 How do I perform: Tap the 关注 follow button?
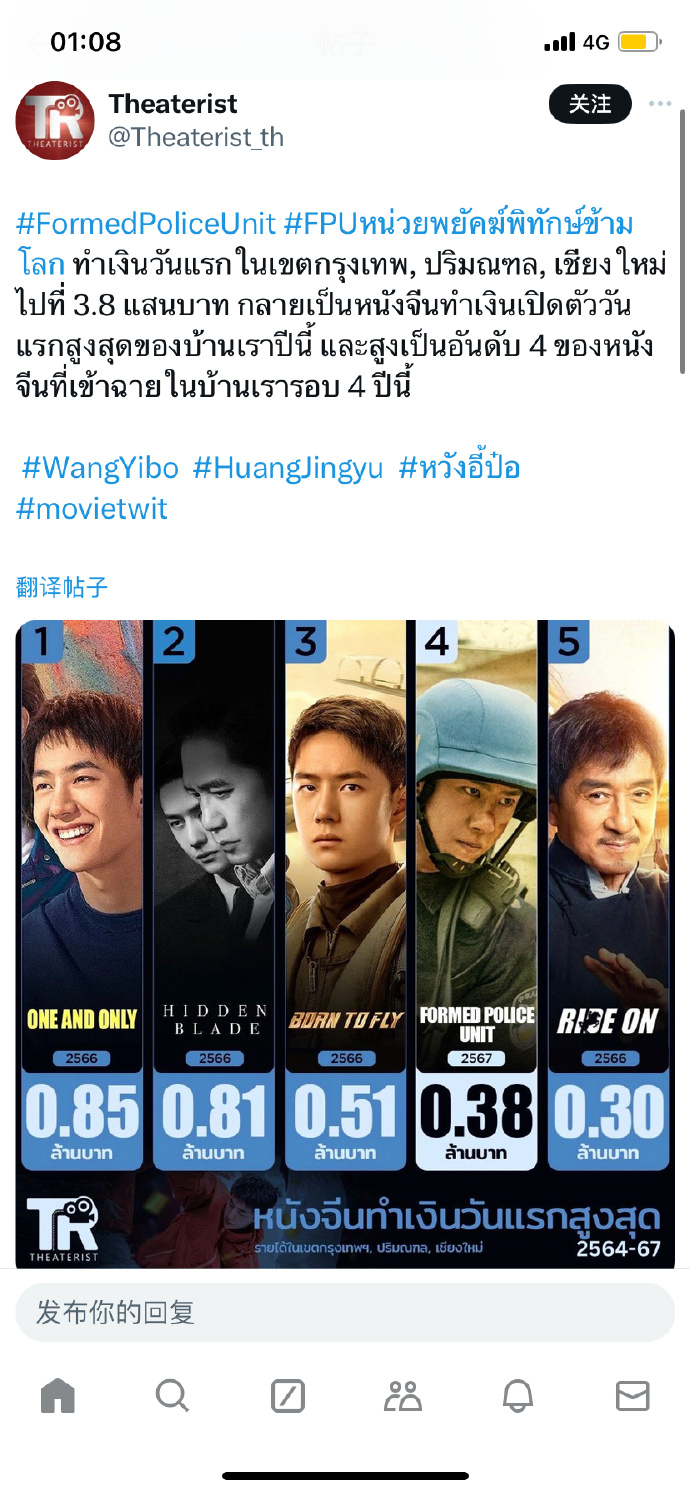point(590,104)
